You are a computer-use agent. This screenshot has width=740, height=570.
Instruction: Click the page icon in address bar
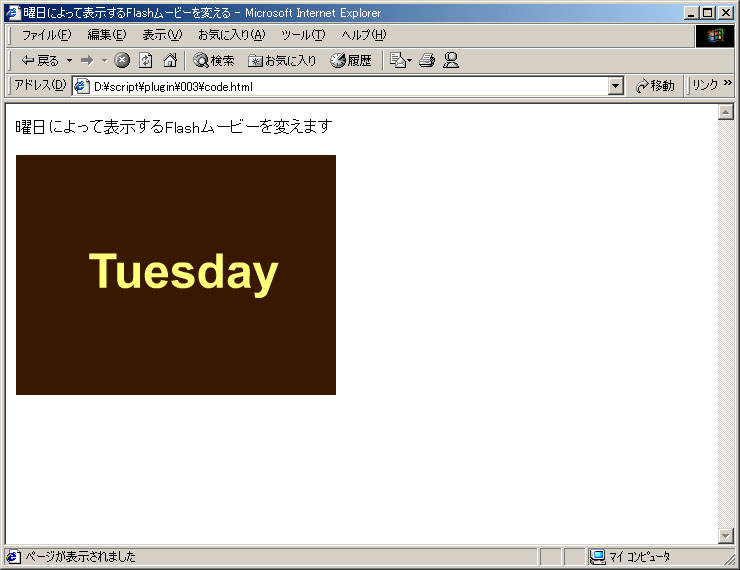coord(81,86)
